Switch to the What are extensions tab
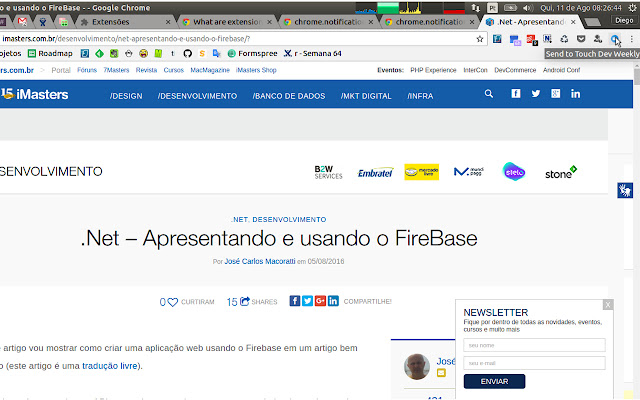 coord(227,22)
